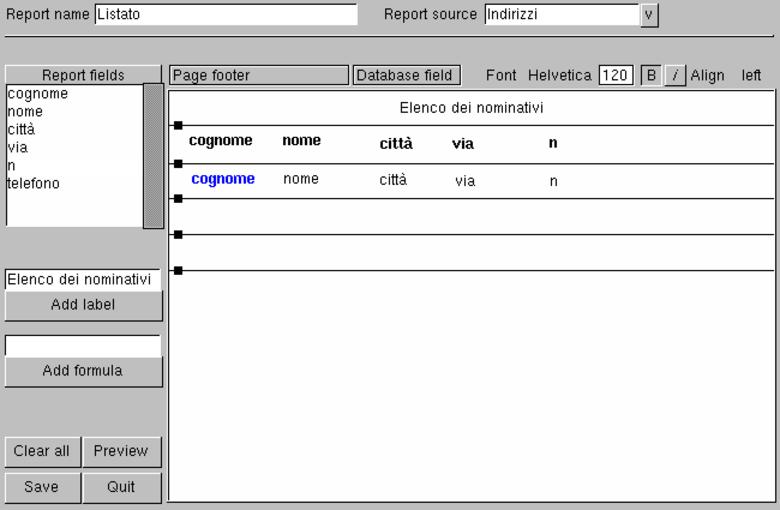The height and width of the screenshot is (510, 780).
Task: Select the n database field in detail row
Action: (554, 181)
